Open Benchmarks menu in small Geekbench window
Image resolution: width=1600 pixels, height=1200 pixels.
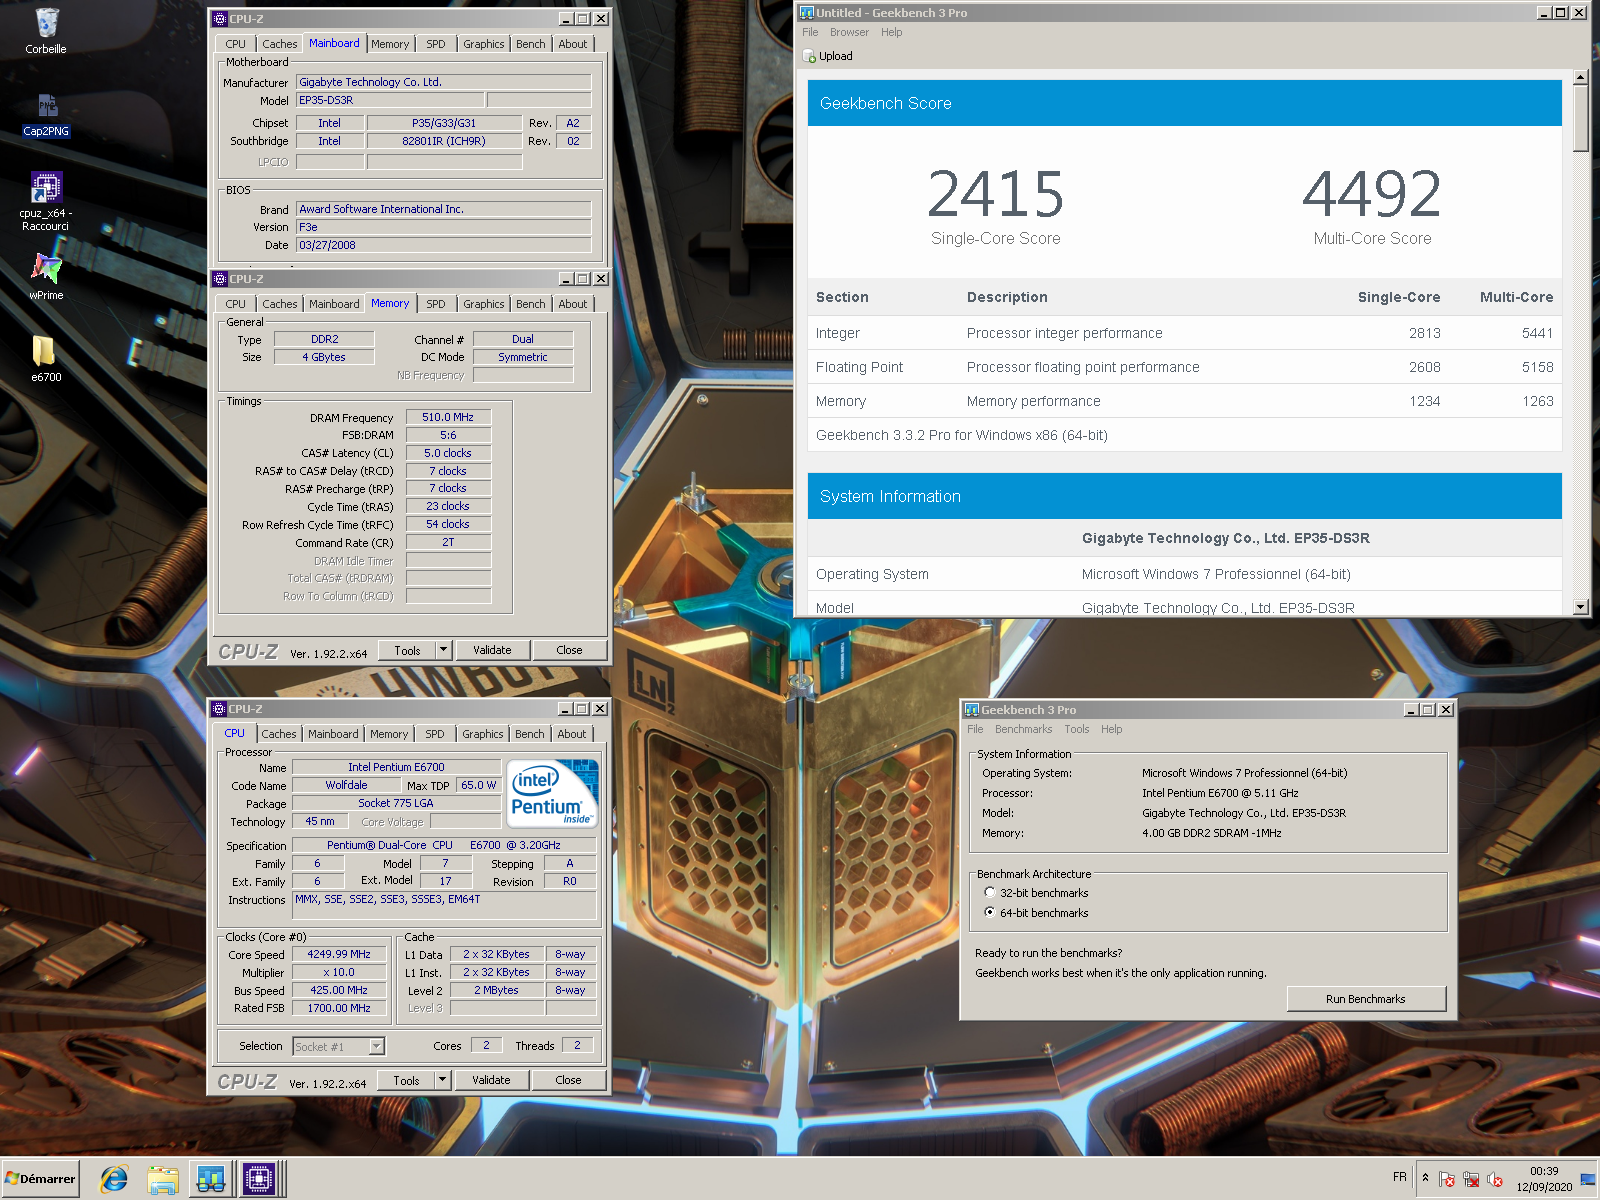pos(1023,729)
